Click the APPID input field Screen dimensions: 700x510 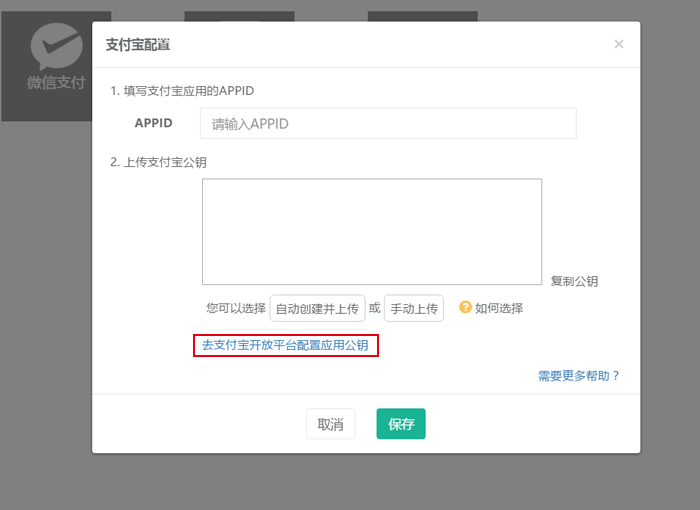[388, 123]
